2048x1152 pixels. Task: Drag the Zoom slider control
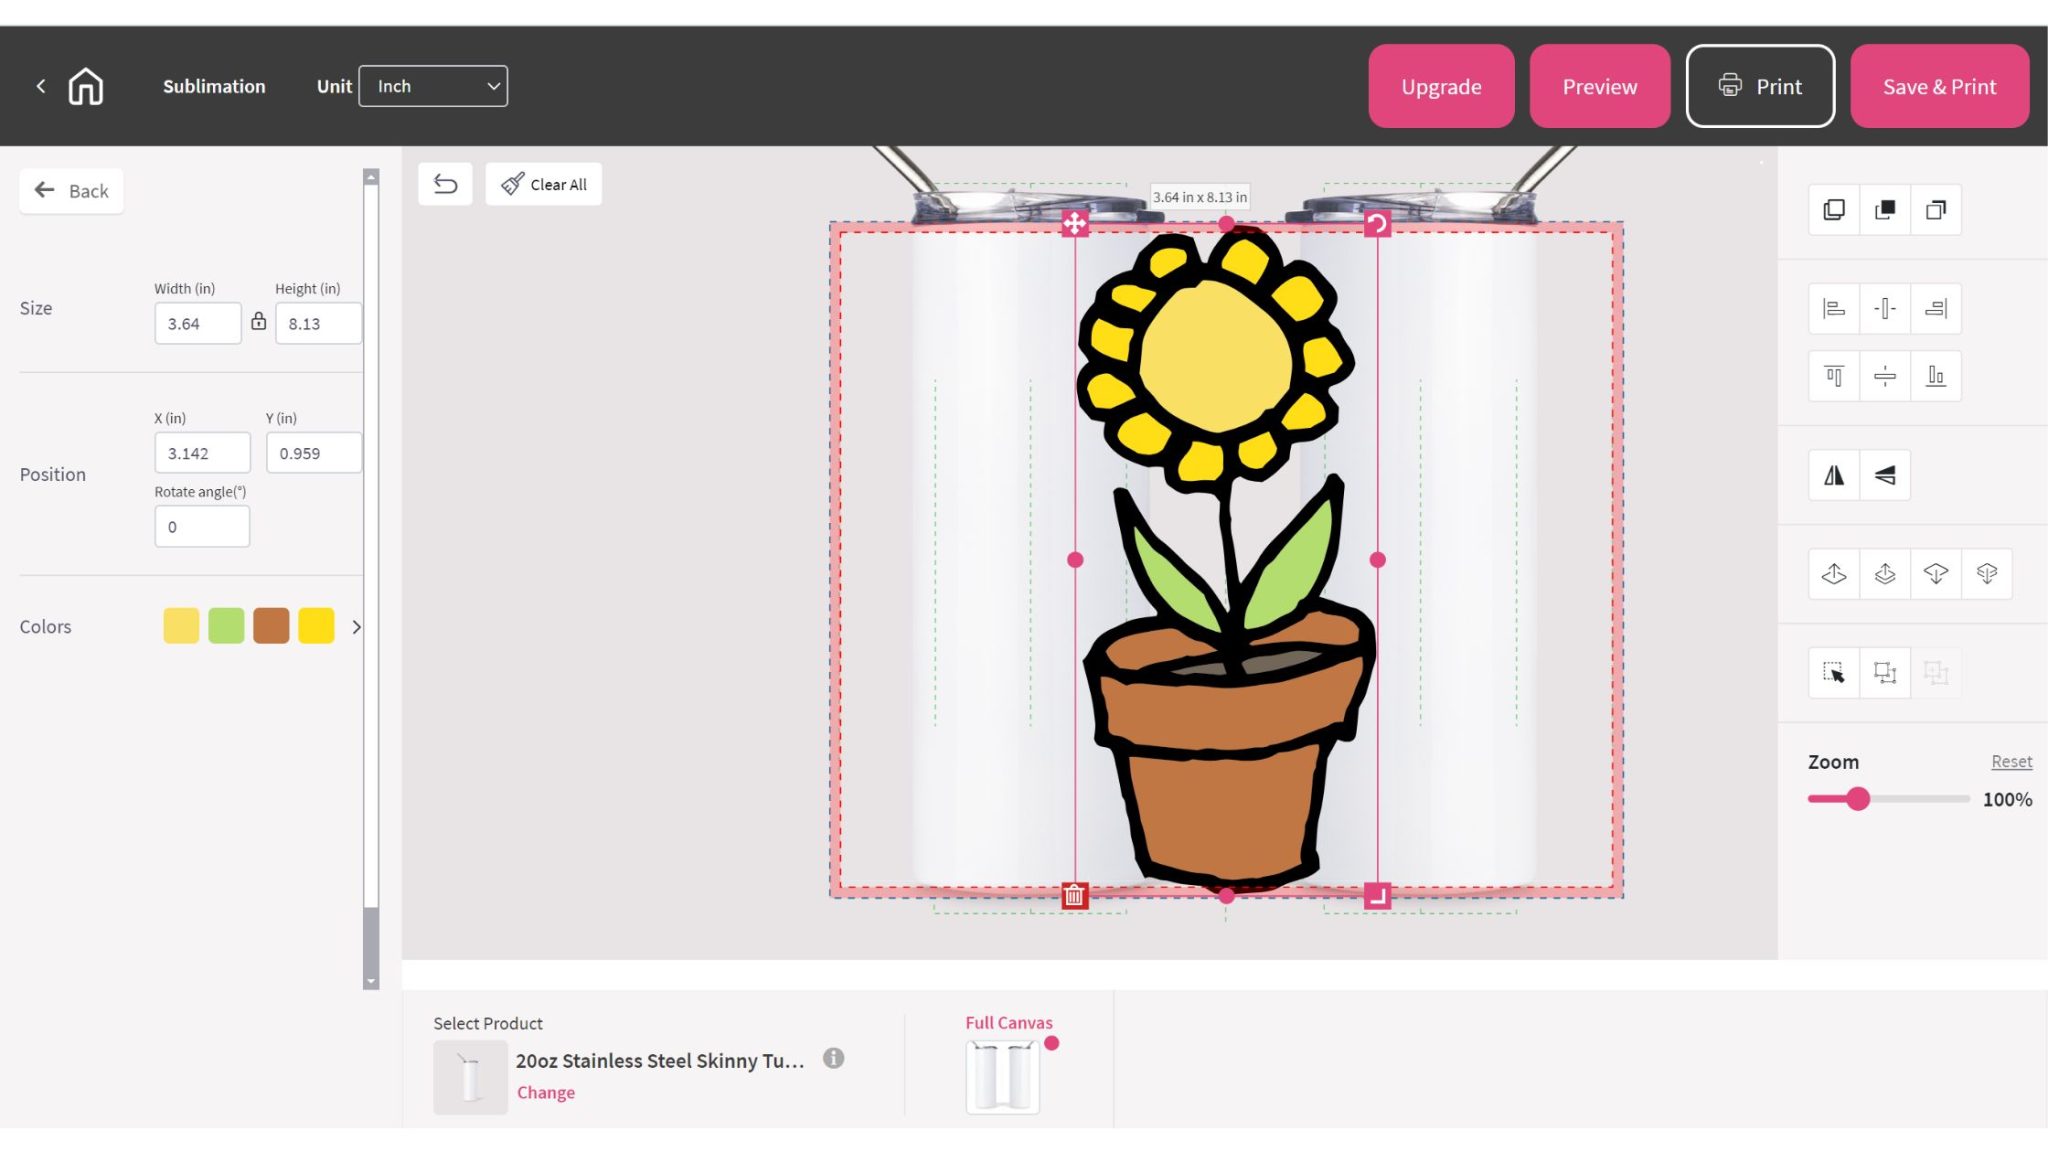coord(1855,799)
